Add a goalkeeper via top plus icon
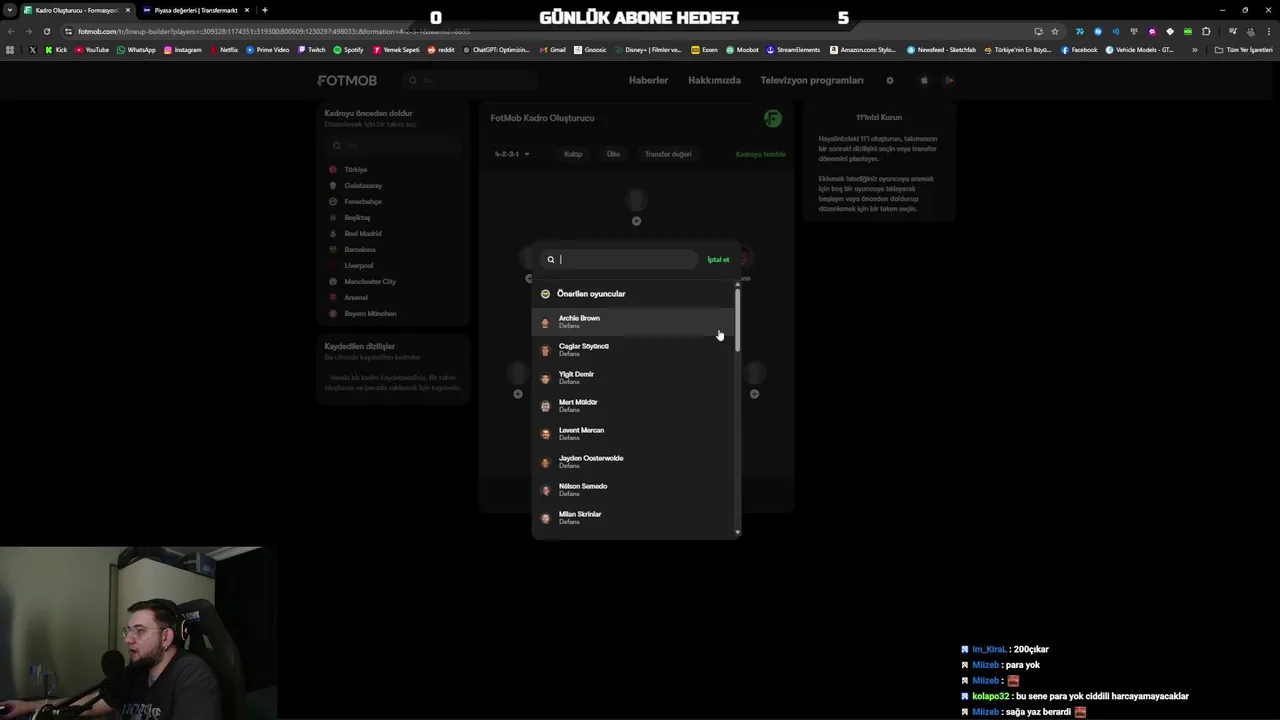Viewport: 1280px width, 720px height. 636,221
